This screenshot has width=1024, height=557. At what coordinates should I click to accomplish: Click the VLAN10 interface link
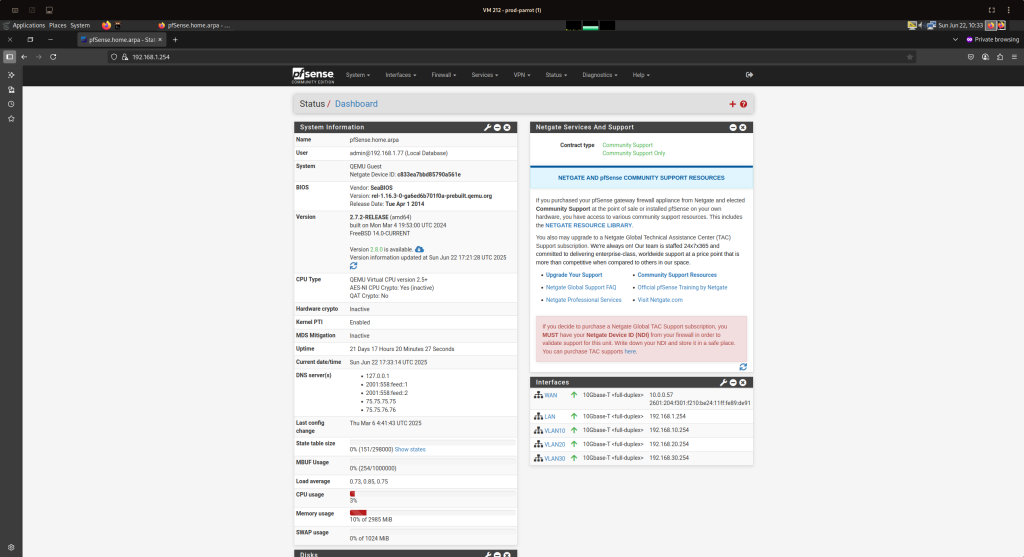click(x=554, y=430)
